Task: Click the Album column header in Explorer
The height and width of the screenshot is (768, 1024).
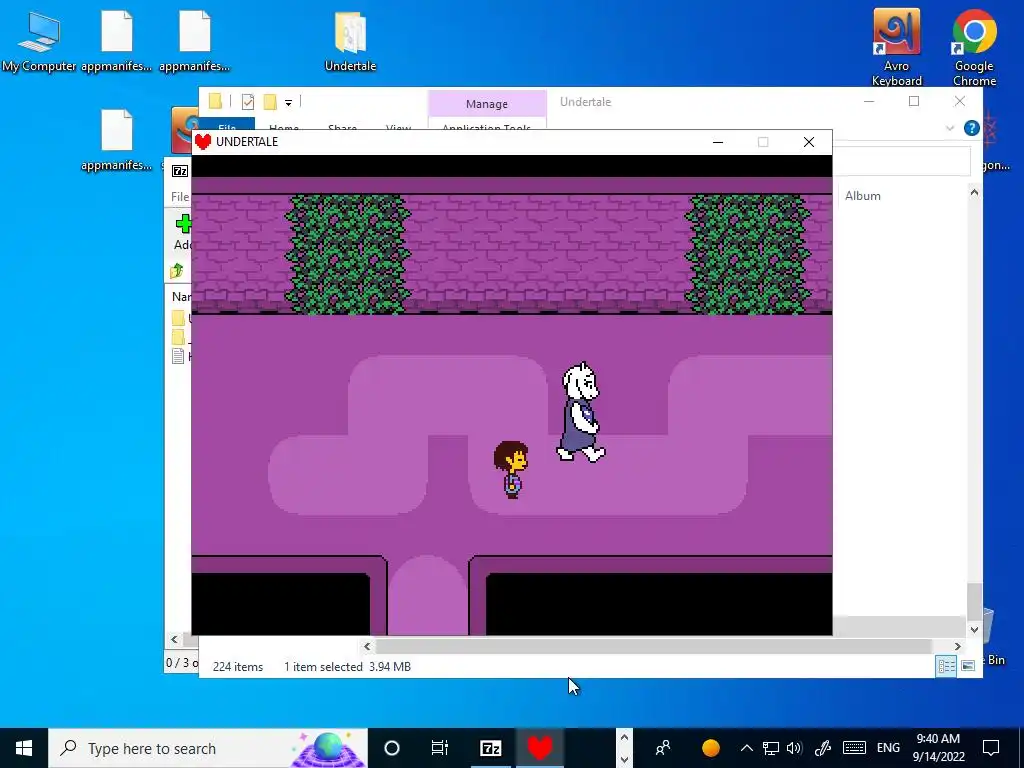Action: click(x=863, y=195)
